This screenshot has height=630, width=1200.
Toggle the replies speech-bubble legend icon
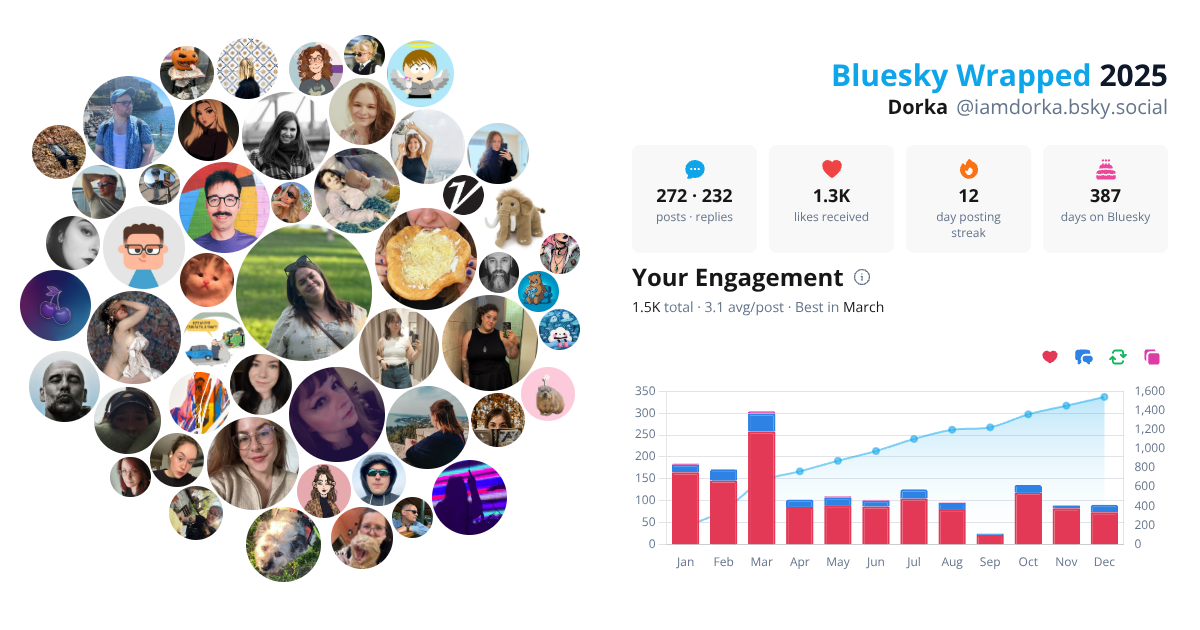point(1084,357)
